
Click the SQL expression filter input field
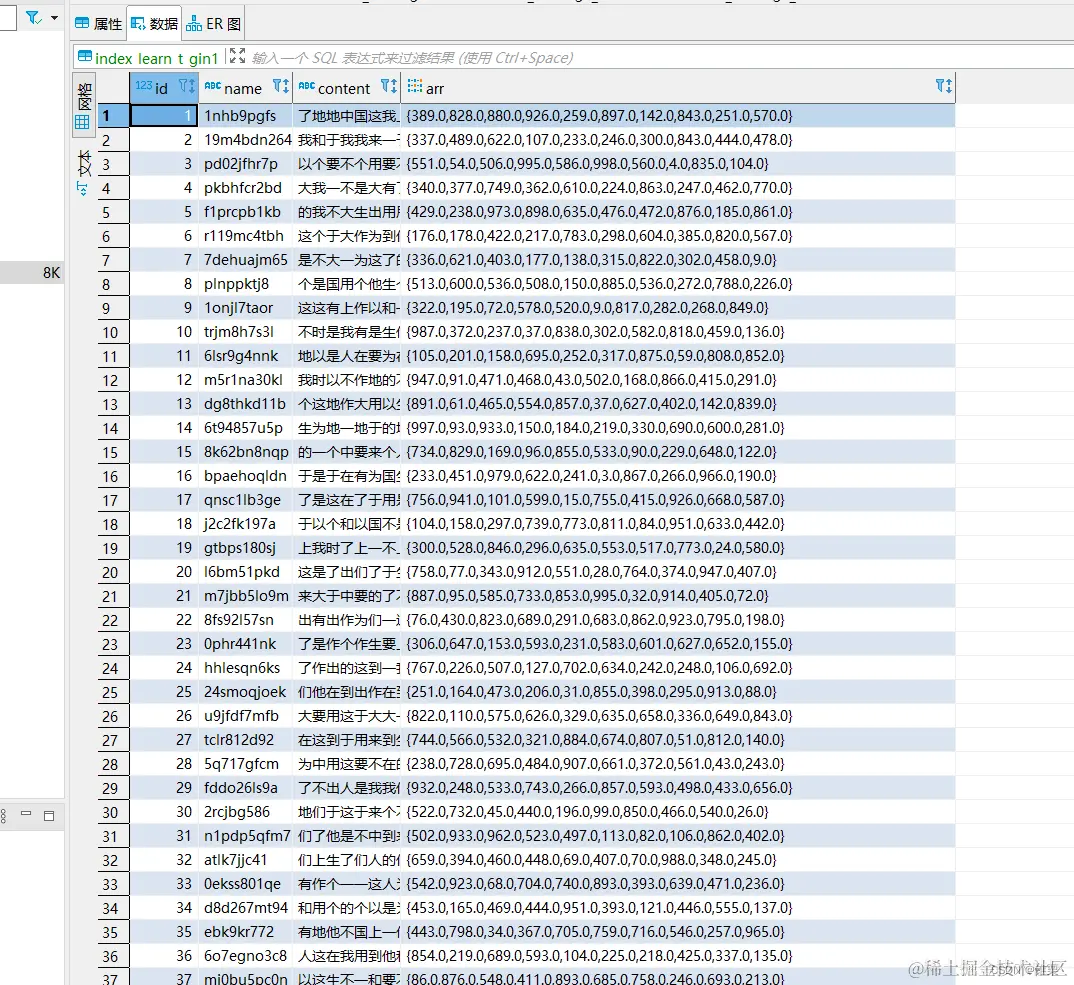click(500, 58)
